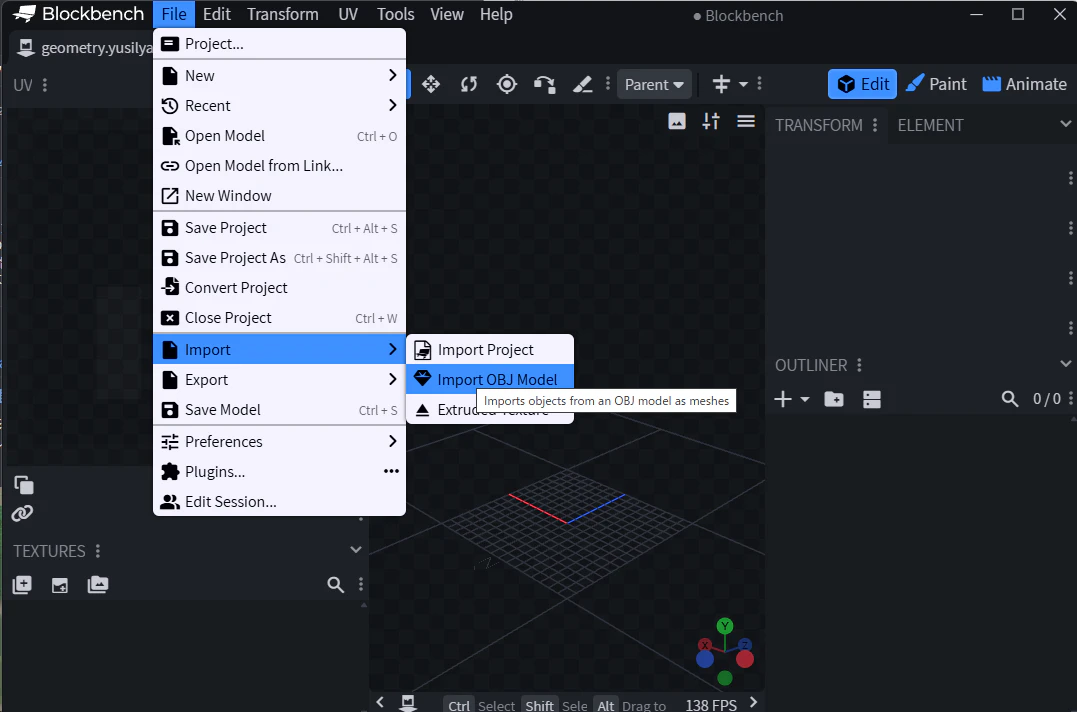Toggle Outliner more options icon
1077x712 pixels.
(872, 399)
